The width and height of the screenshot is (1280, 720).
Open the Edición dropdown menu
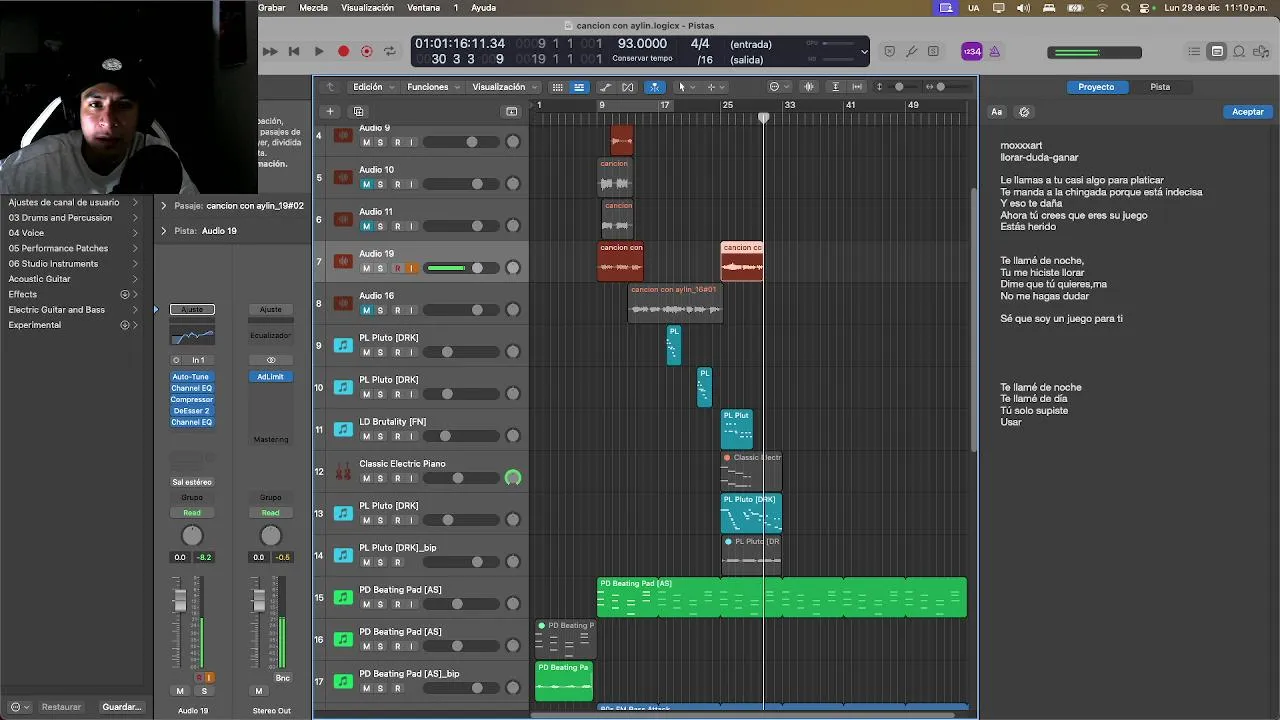372,87
